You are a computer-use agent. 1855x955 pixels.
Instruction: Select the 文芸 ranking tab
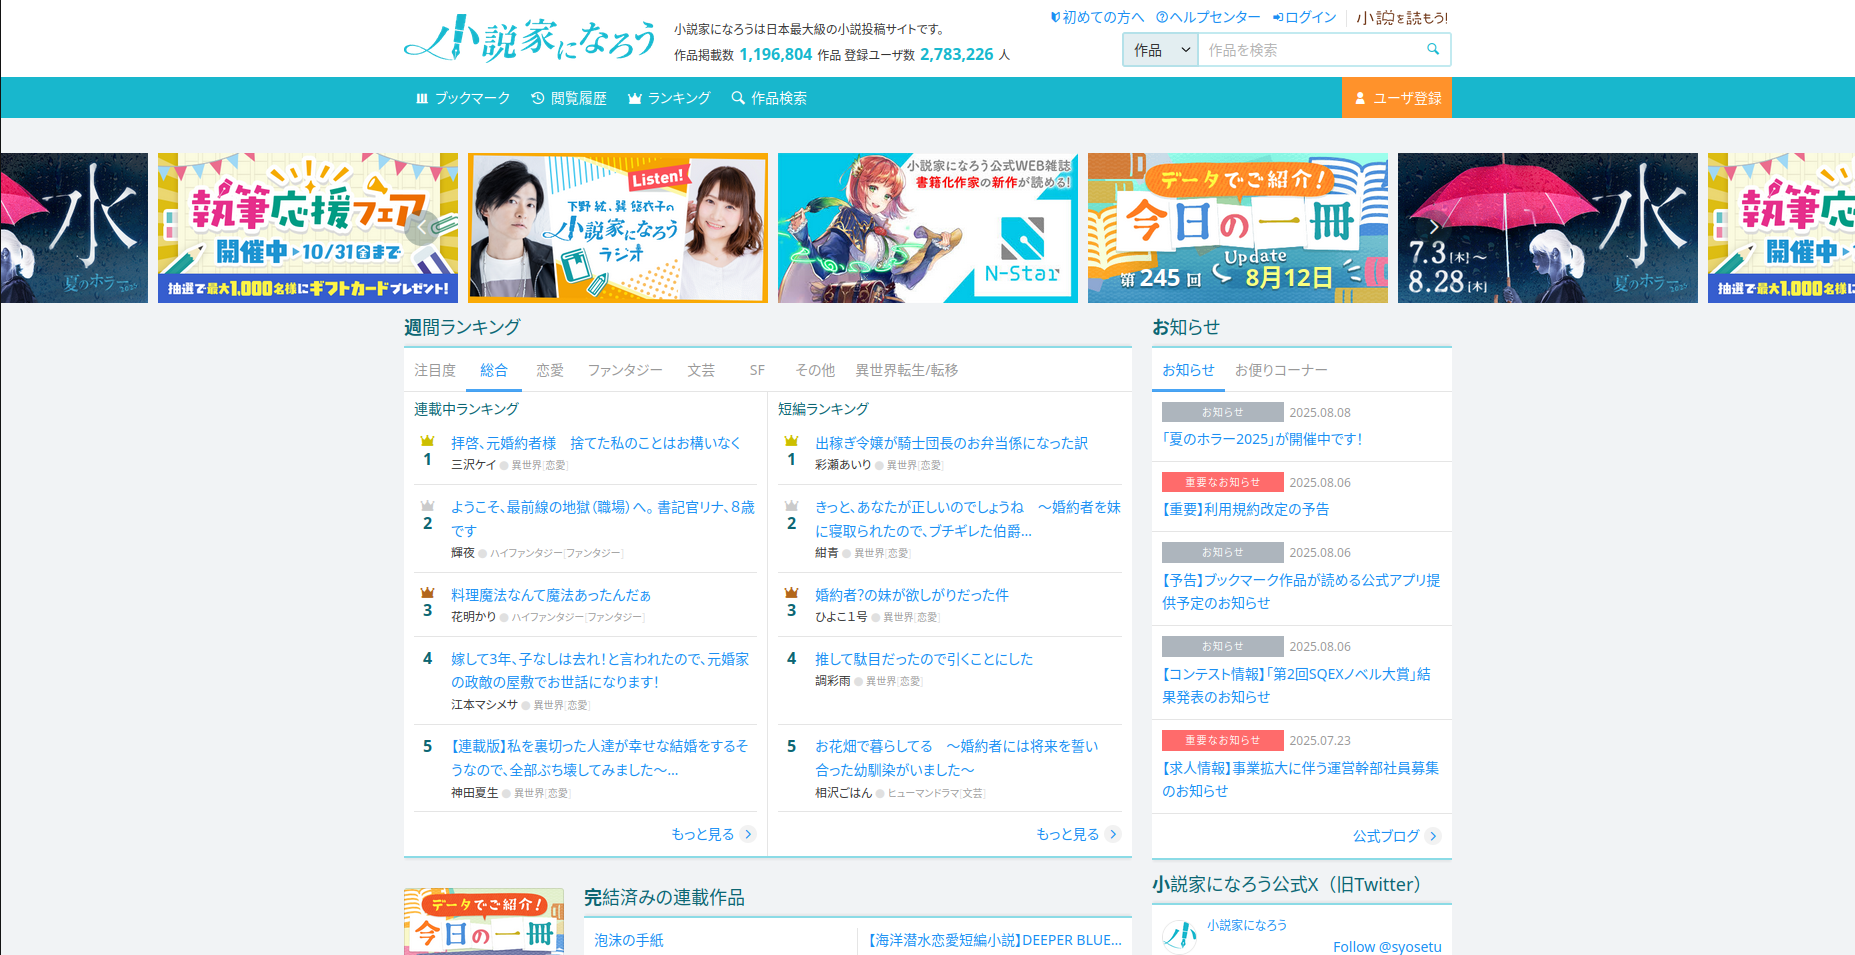(x=701, y=370)
